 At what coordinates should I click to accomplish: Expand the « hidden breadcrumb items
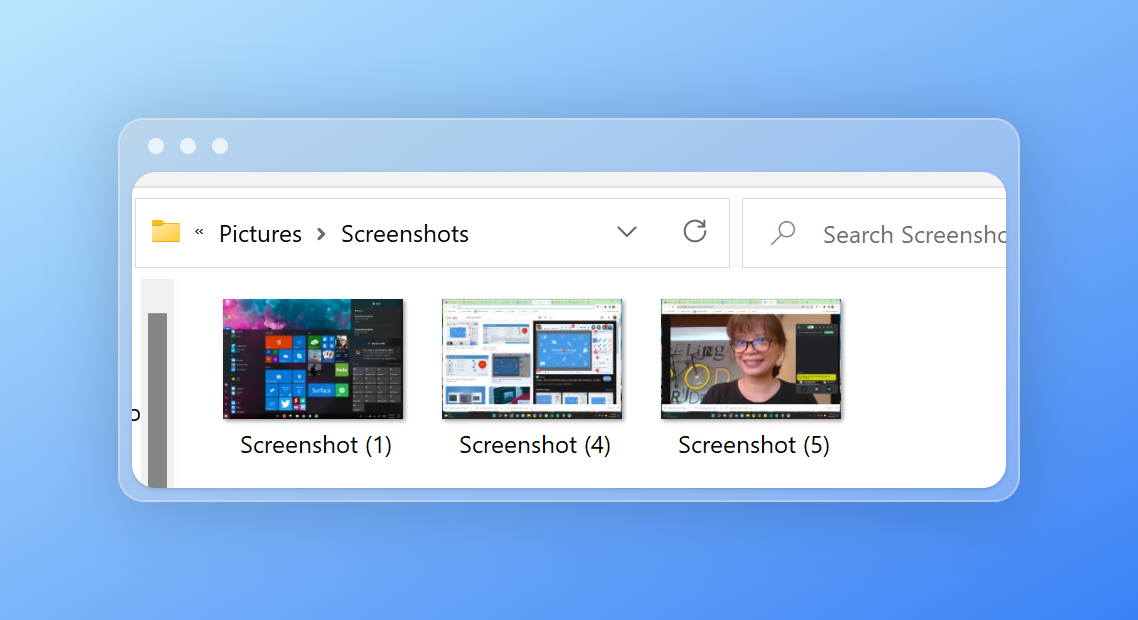(x=198, y=233)
